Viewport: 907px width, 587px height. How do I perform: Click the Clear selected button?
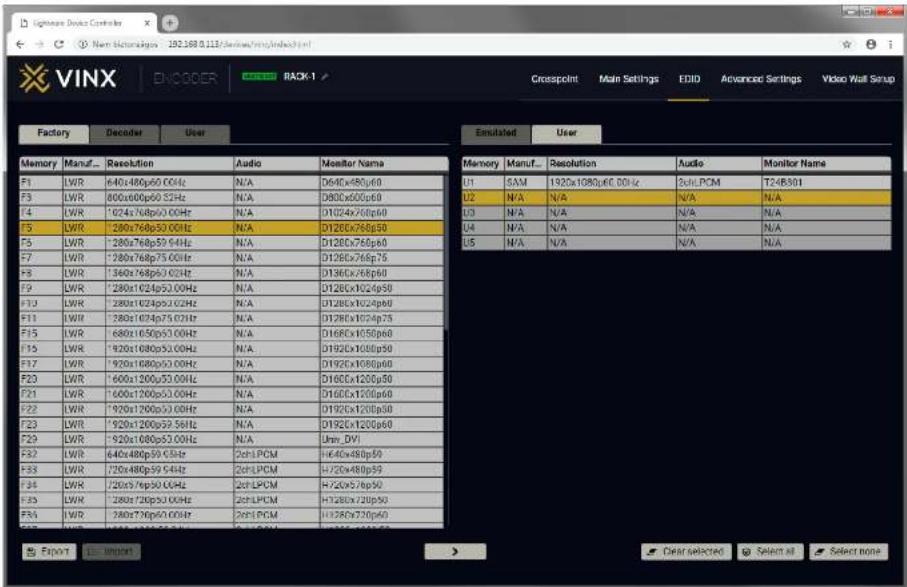pyautogui.click(x=686, y=552)
